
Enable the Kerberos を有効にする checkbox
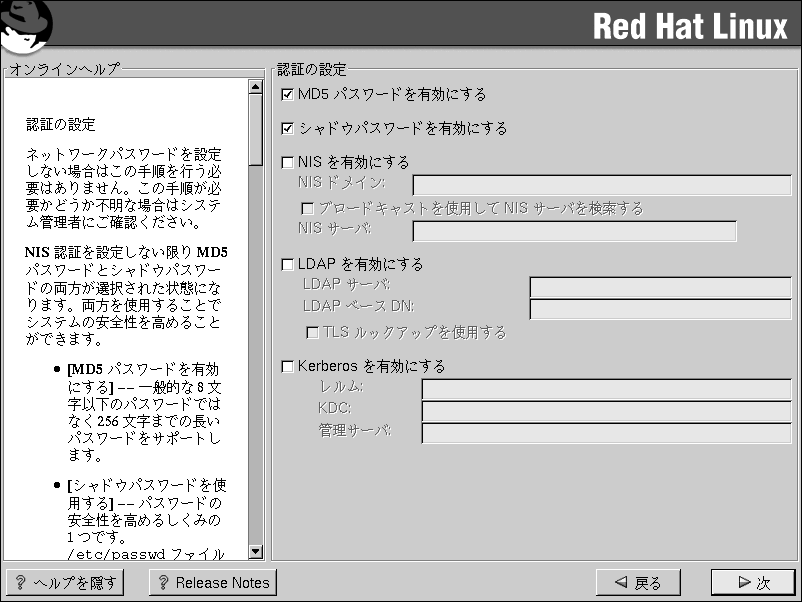288,367
